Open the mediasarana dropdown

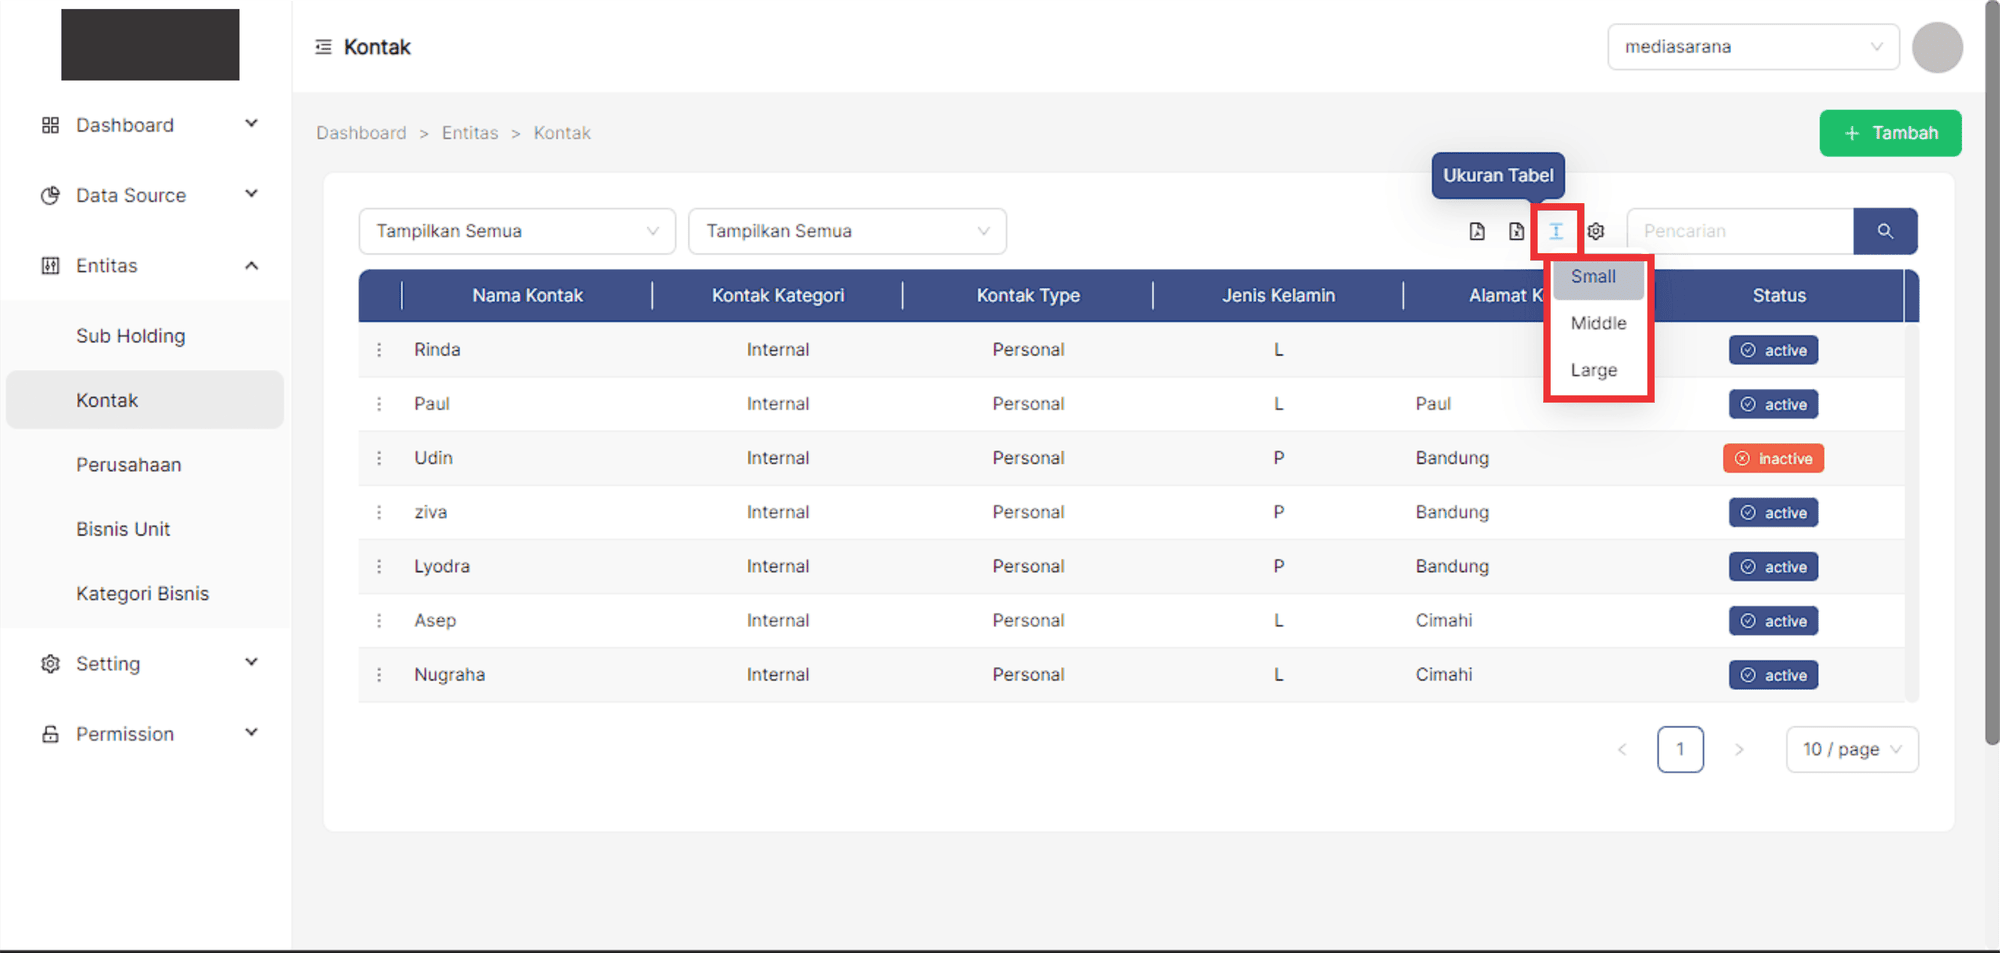(1752, 47)
